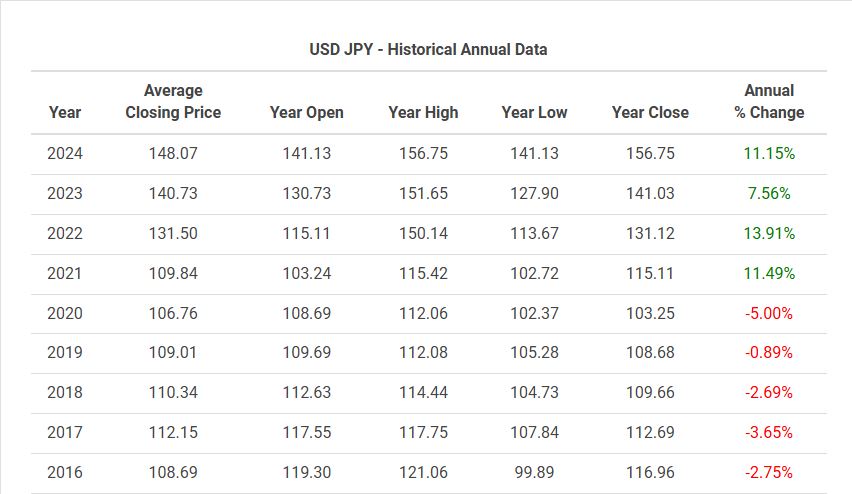Click the Year column header
852x494 pixels.
65,112
